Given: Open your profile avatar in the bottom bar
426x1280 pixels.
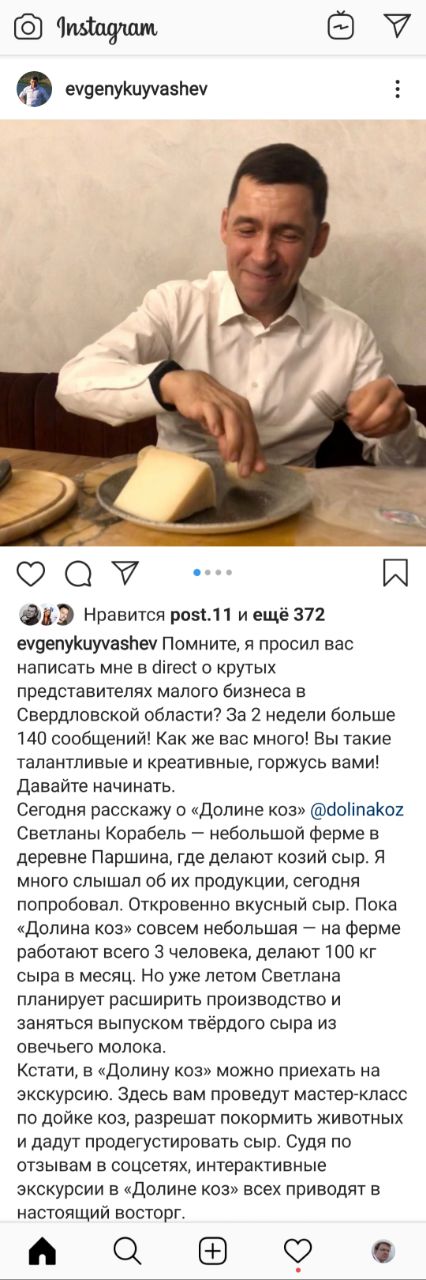Looking at the screenshot, I should [x=383, y=1251].
